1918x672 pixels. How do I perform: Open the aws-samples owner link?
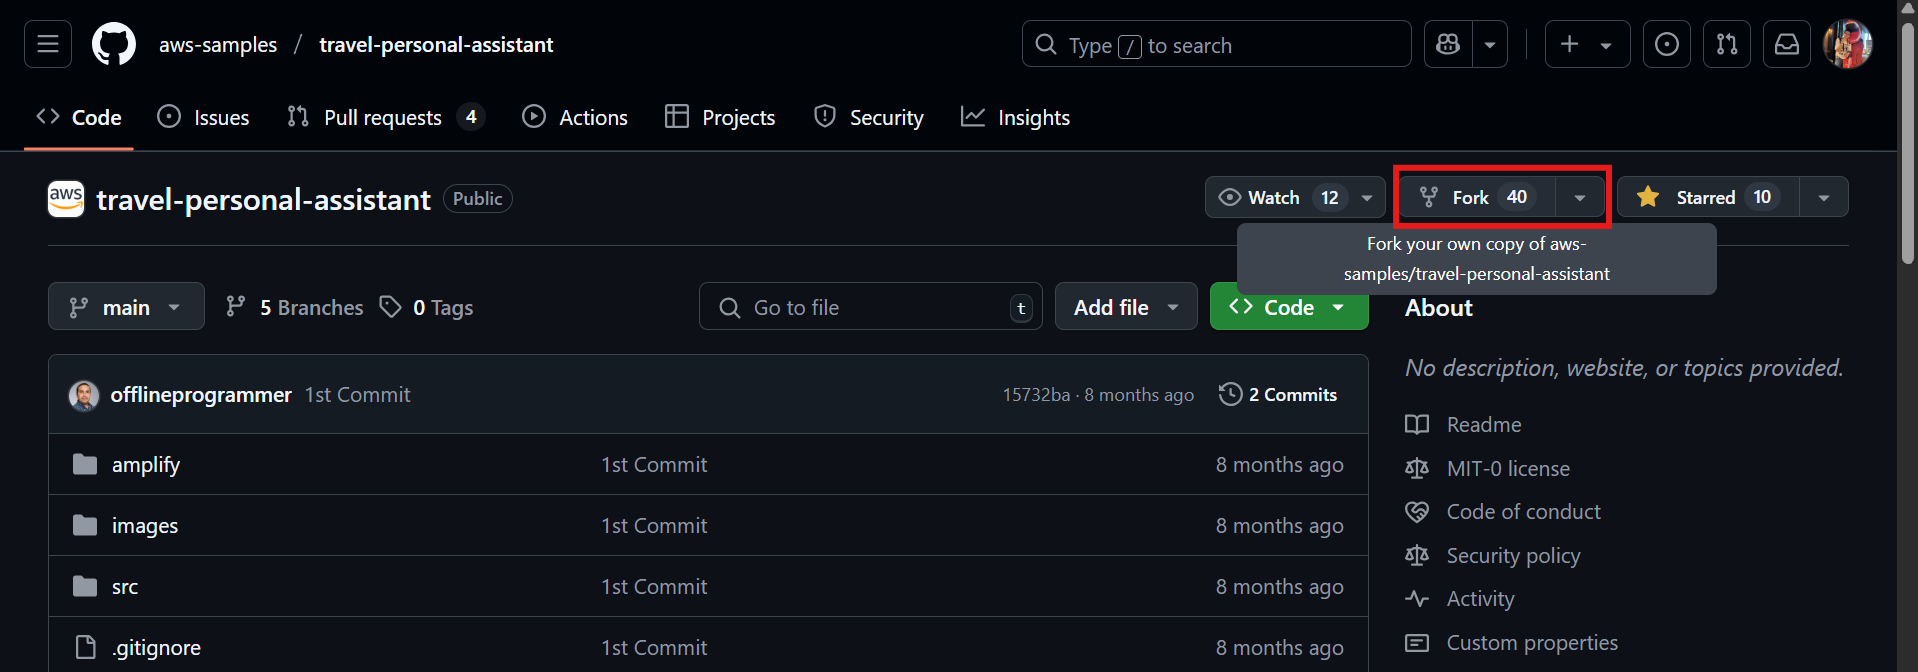(x=218, y=45)
